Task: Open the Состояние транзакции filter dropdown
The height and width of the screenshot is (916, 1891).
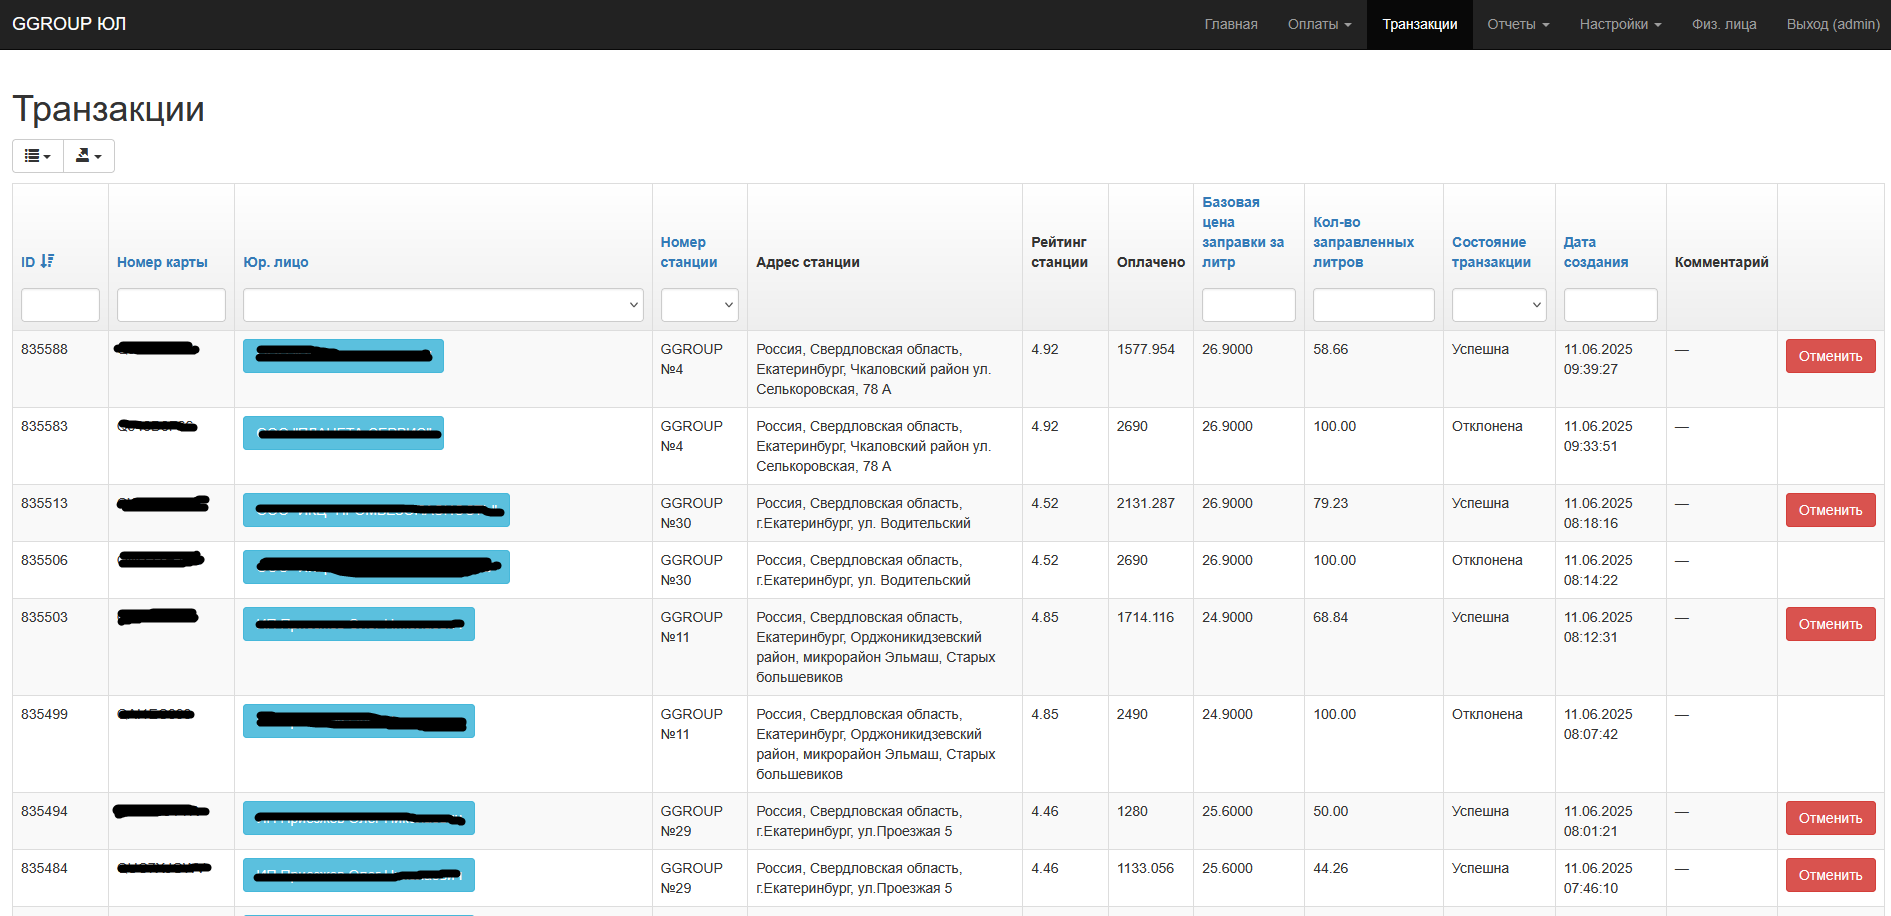Action: (x=1499, y=305)
